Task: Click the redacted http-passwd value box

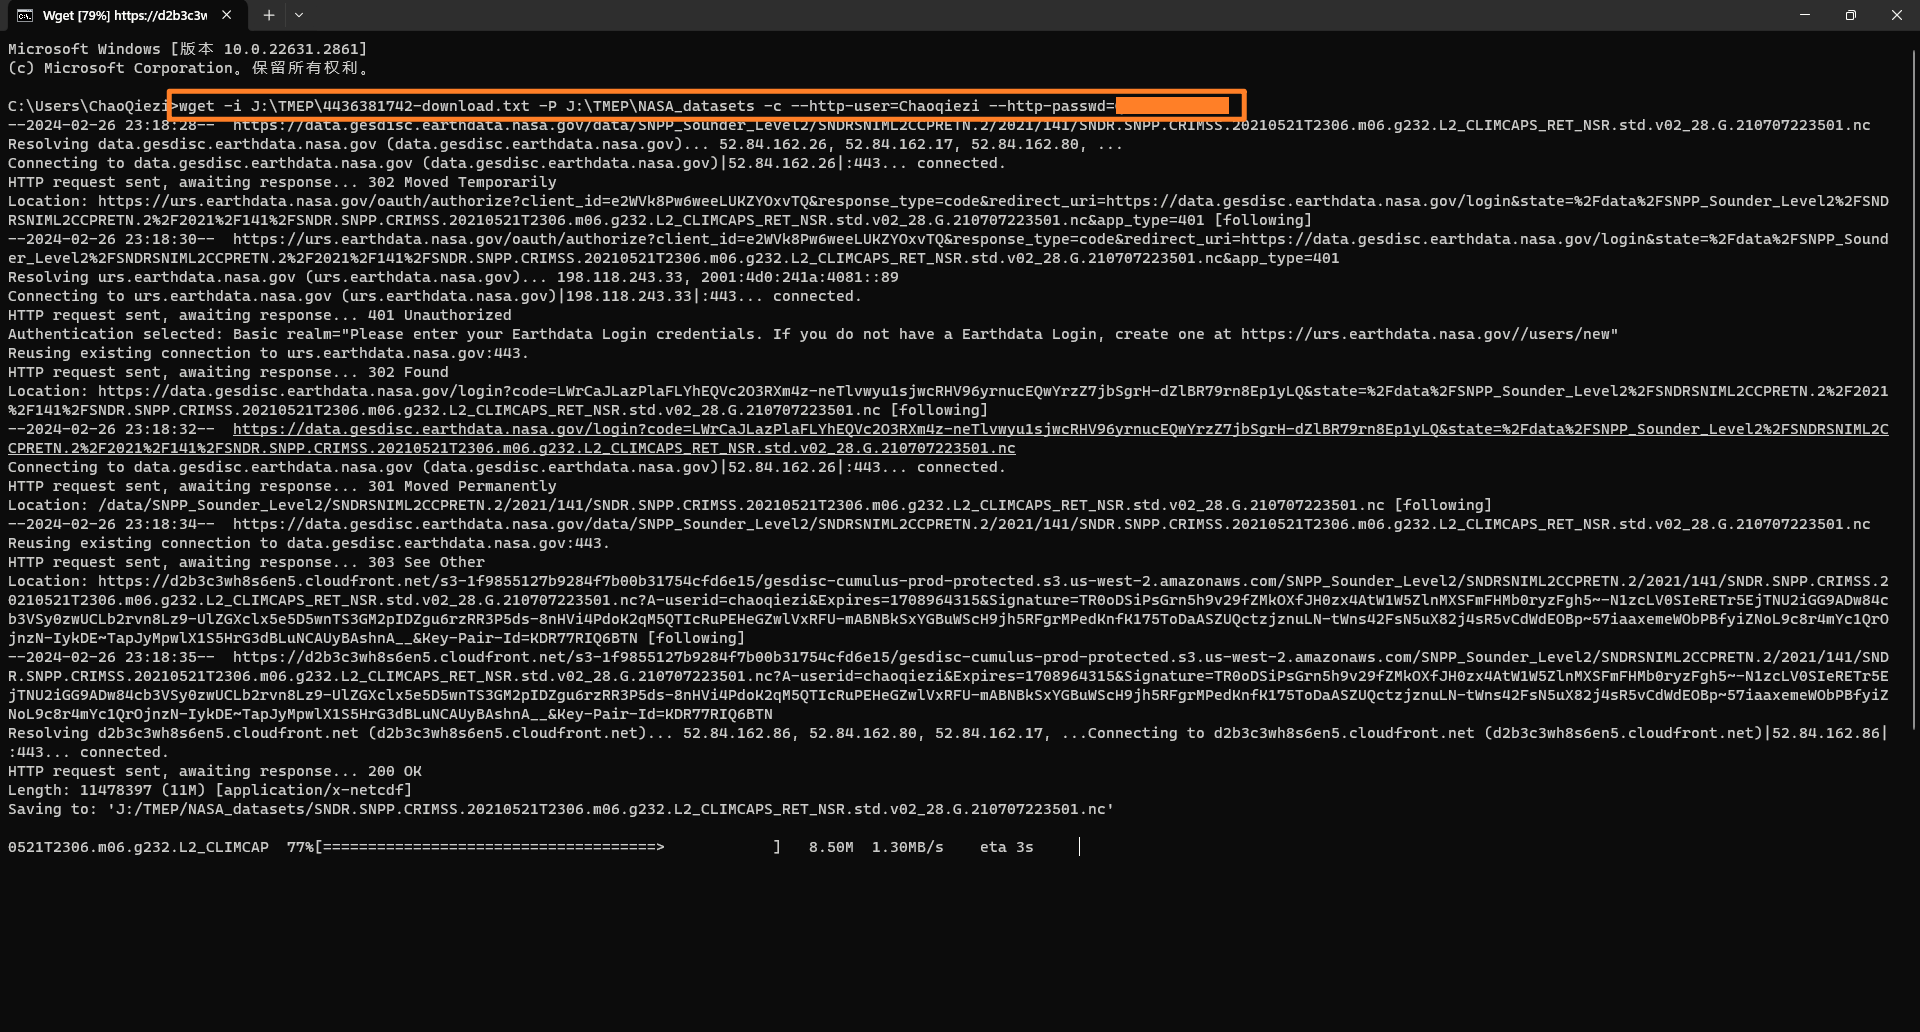Action: 1175,106
